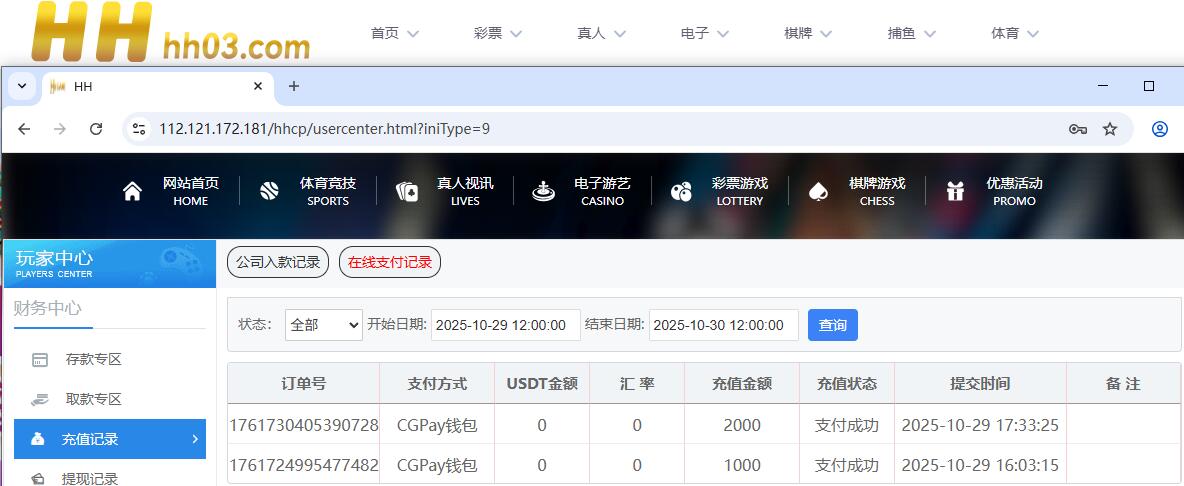Open the 状态 dropdown showing 全部

(x=323, y=325)
